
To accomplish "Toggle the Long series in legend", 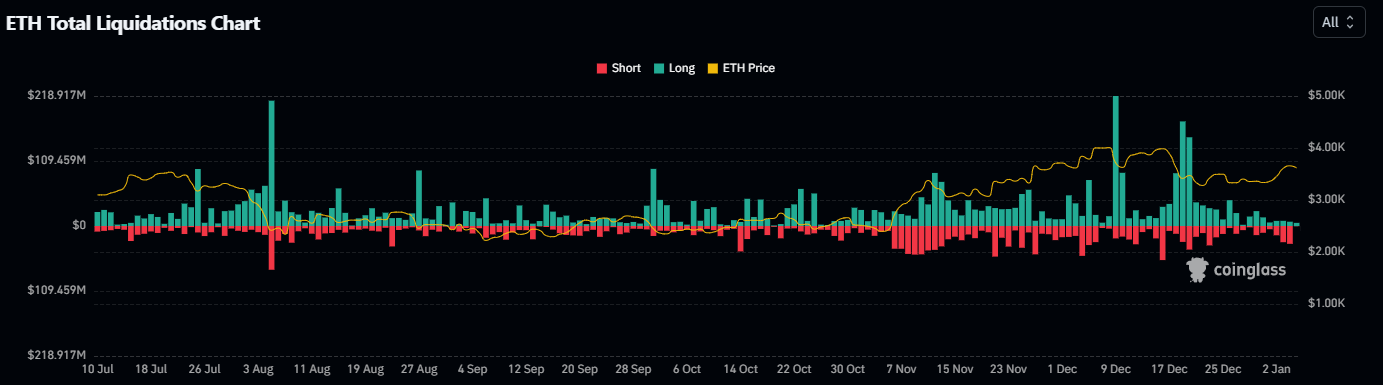I will (674, 68).
